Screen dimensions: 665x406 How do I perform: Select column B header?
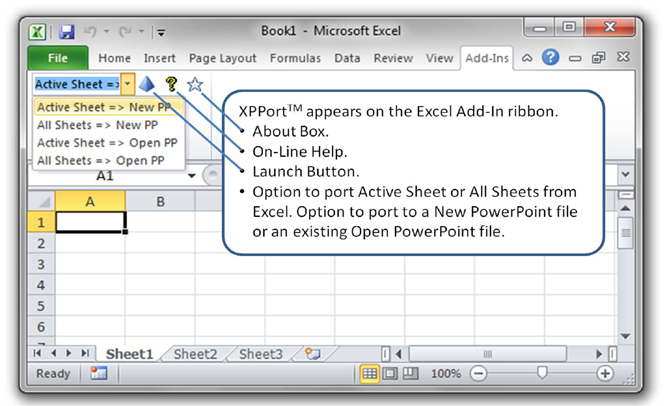160,201
